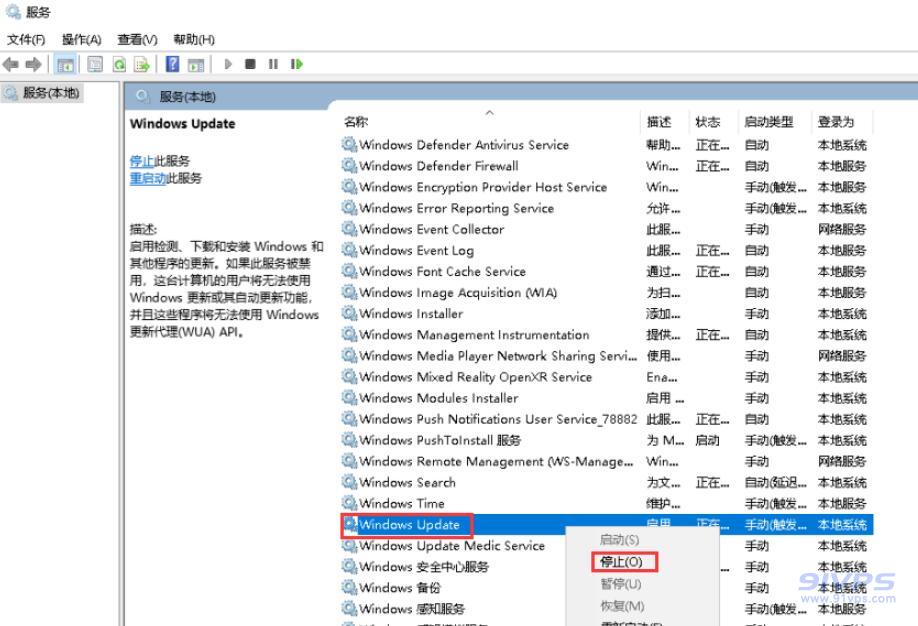Open Properties from the toolbar icon
This screenshot has width=918, height=626.
[x=95, y=64]
